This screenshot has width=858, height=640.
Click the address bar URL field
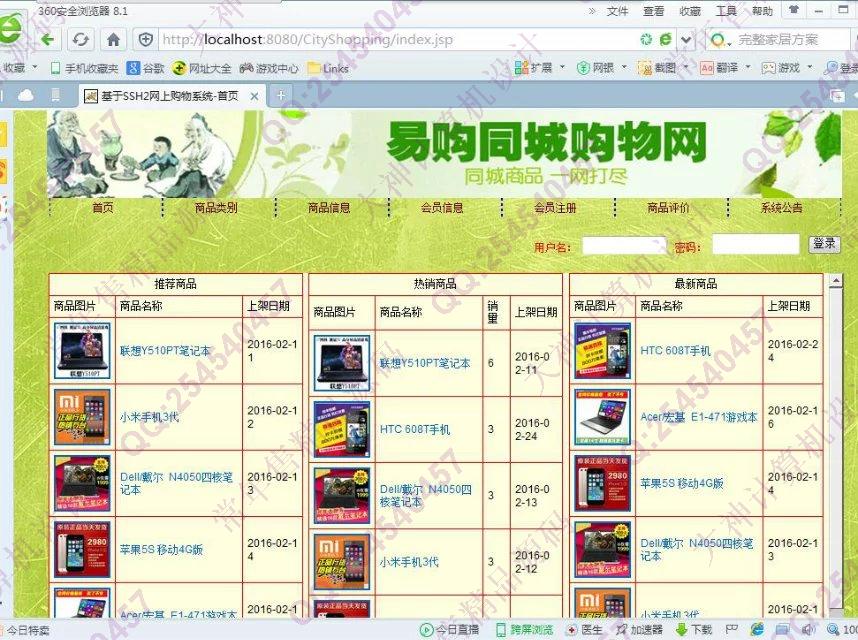click(399, 39)
